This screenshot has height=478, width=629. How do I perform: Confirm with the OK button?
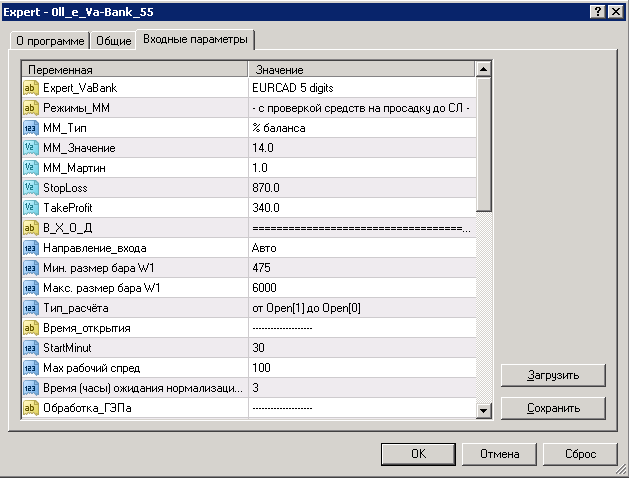(418, 454)
